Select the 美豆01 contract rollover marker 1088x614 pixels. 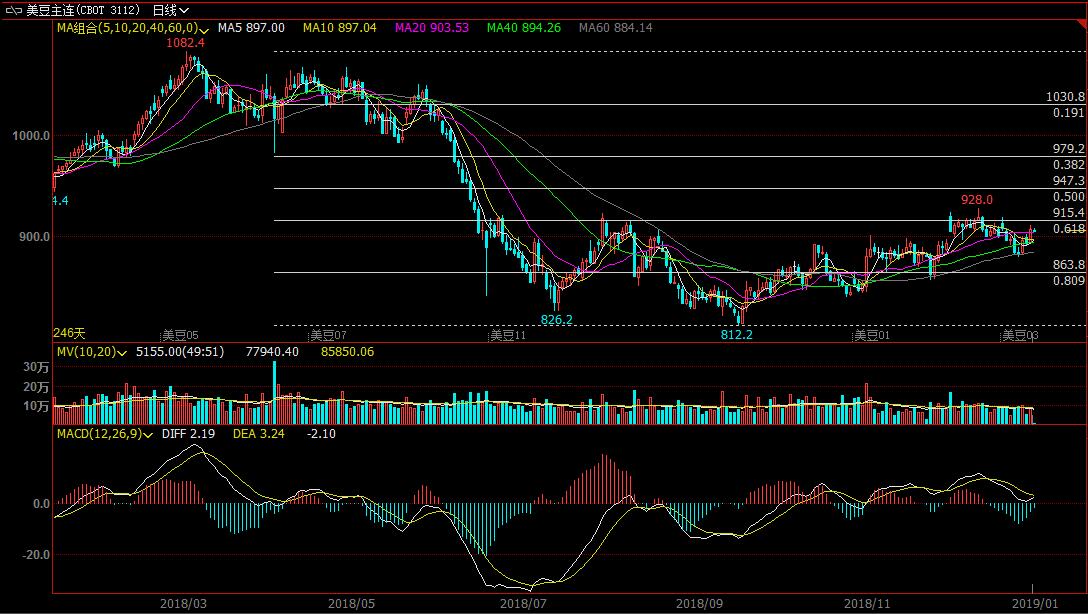coord(872,335)
